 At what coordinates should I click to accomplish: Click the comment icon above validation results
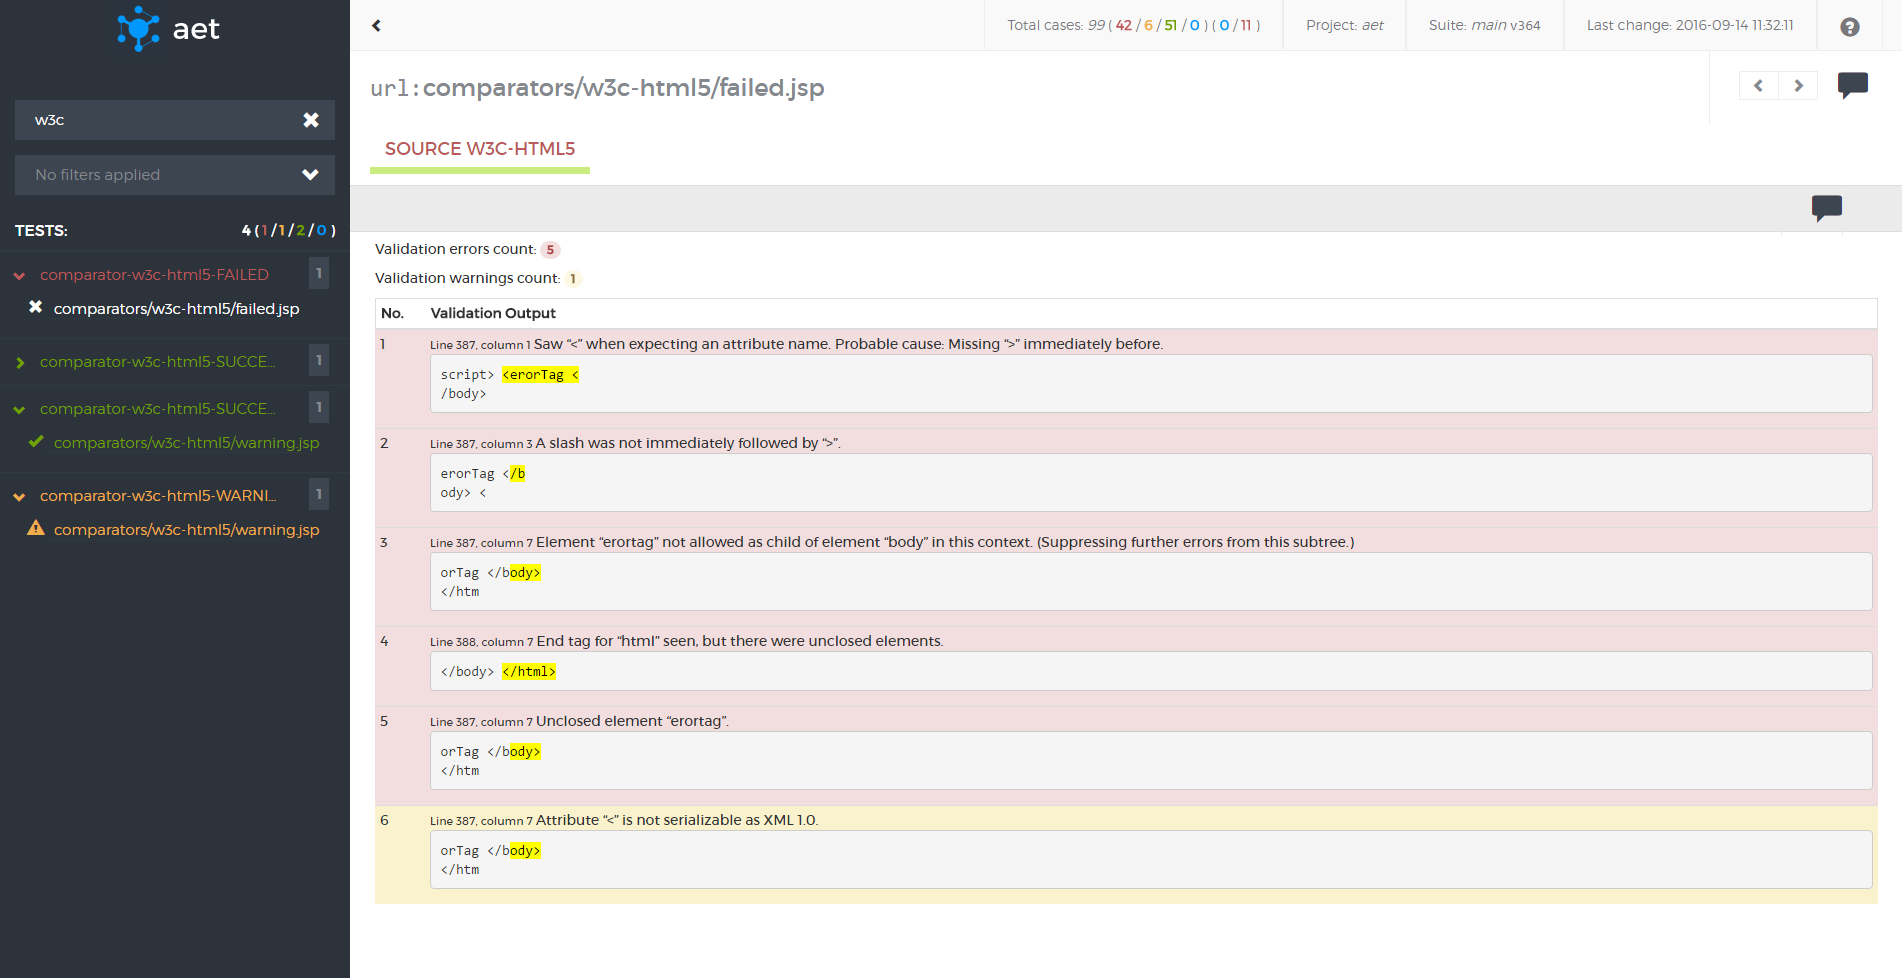(1826, 208)
